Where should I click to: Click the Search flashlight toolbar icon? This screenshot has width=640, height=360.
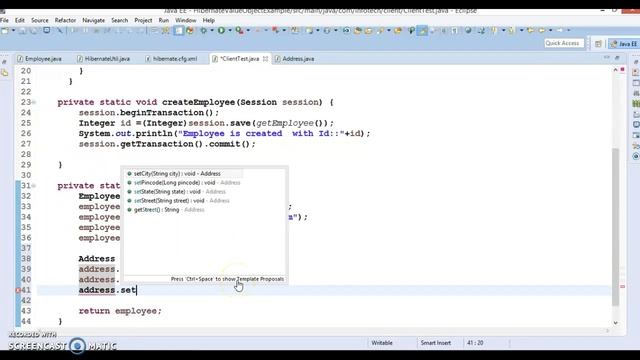point(381,31)
